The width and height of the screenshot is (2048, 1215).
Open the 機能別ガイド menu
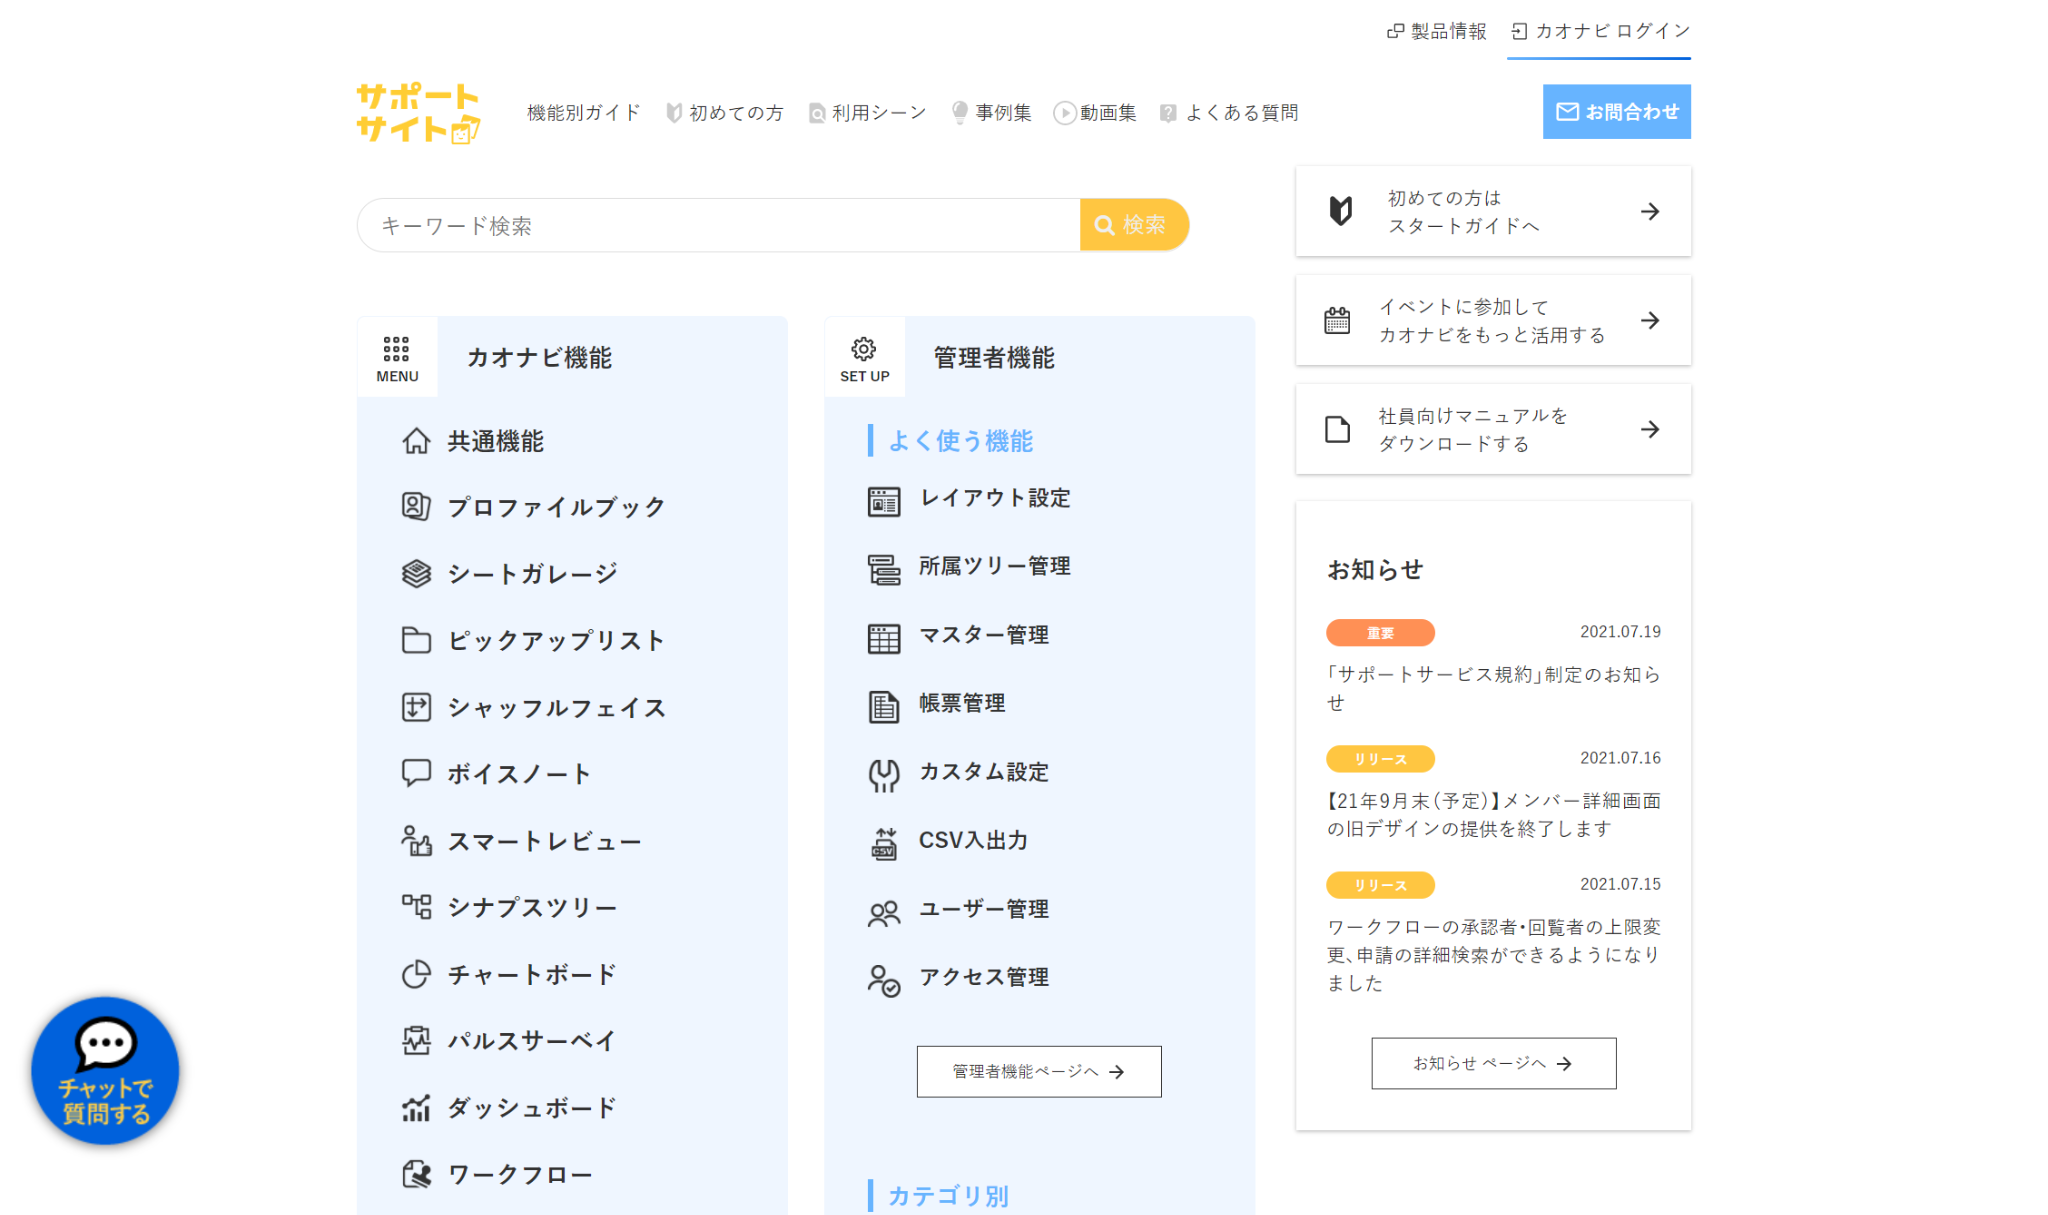tap(584, 113)
